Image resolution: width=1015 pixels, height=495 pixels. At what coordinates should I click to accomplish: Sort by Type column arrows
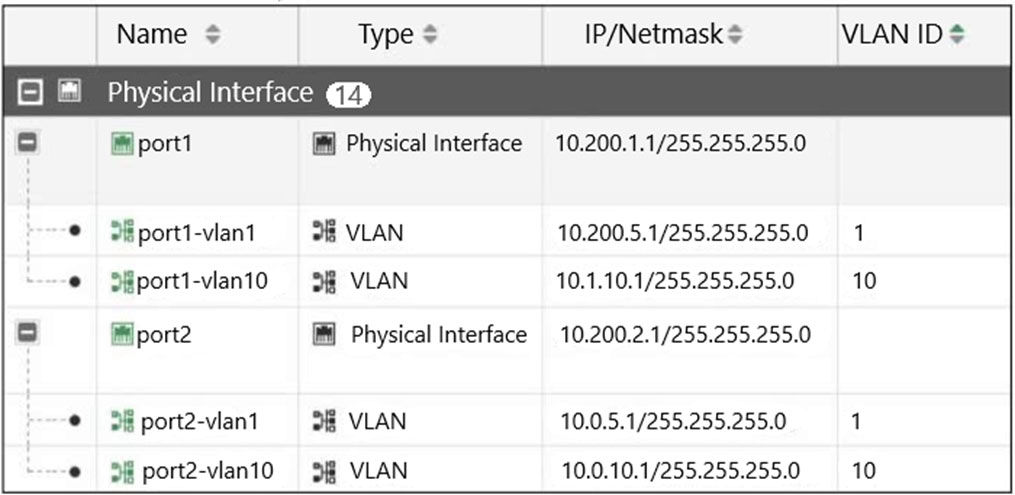(430, 35)
